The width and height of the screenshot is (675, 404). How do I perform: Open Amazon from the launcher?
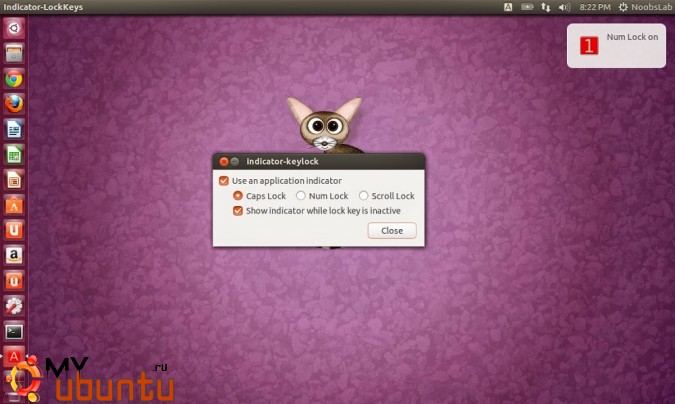(14, 255)
